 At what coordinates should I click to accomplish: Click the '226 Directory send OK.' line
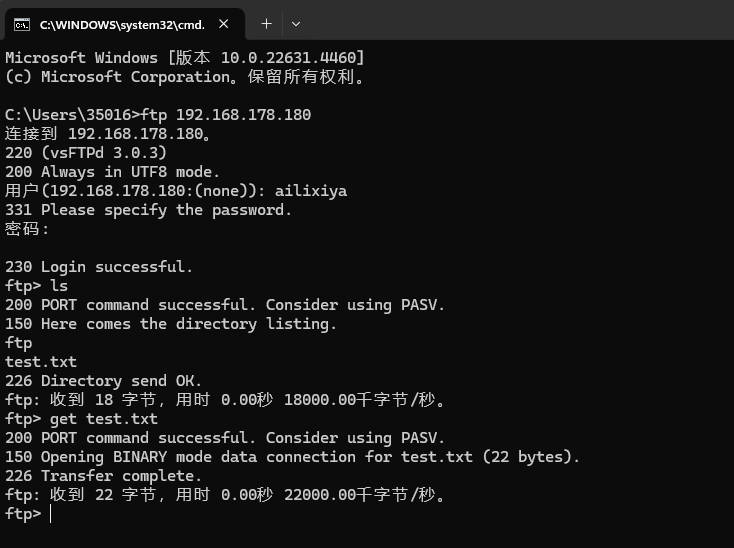click(103, 381)
